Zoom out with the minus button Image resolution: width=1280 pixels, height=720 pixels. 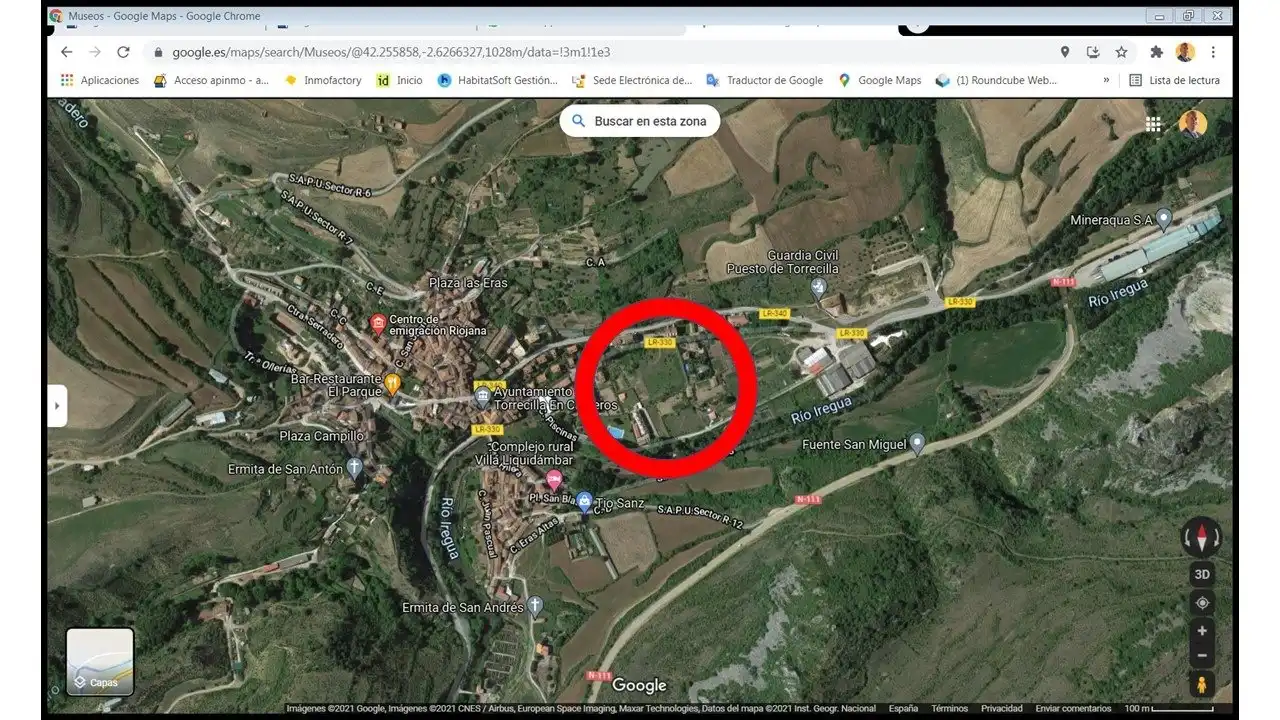tap(1202, 656)
